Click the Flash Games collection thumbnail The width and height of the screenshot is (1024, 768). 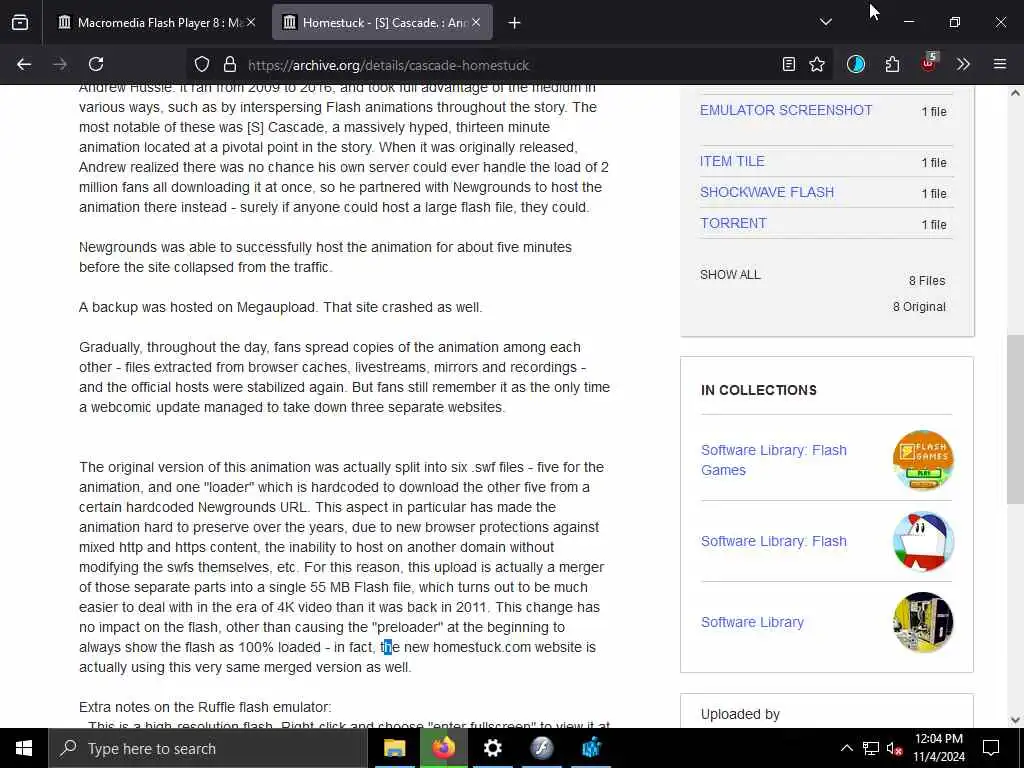923,460
